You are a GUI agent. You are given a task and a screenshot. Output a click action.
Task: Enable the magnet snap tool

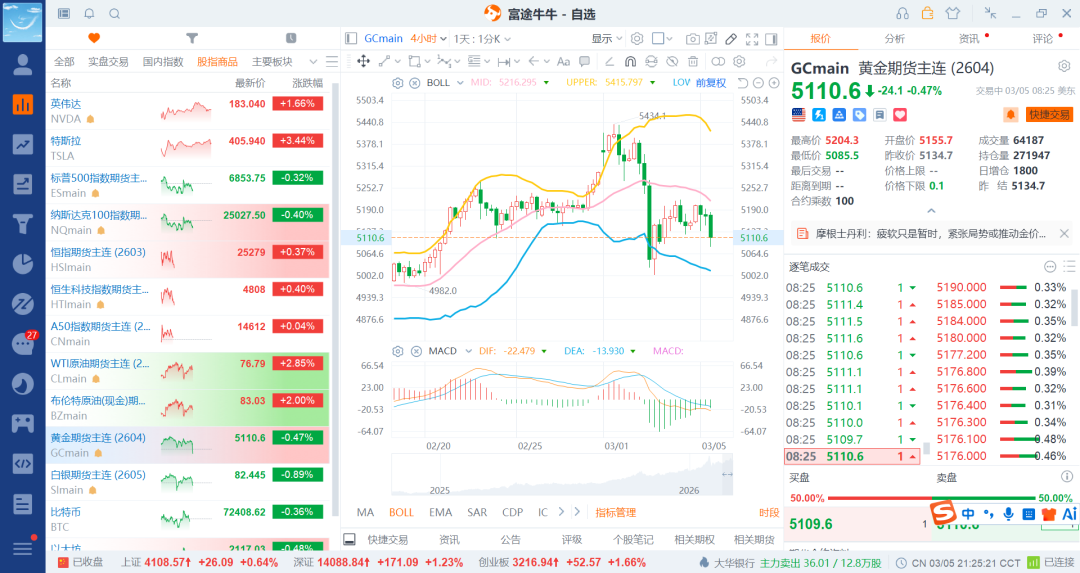[x=630, y=61]
